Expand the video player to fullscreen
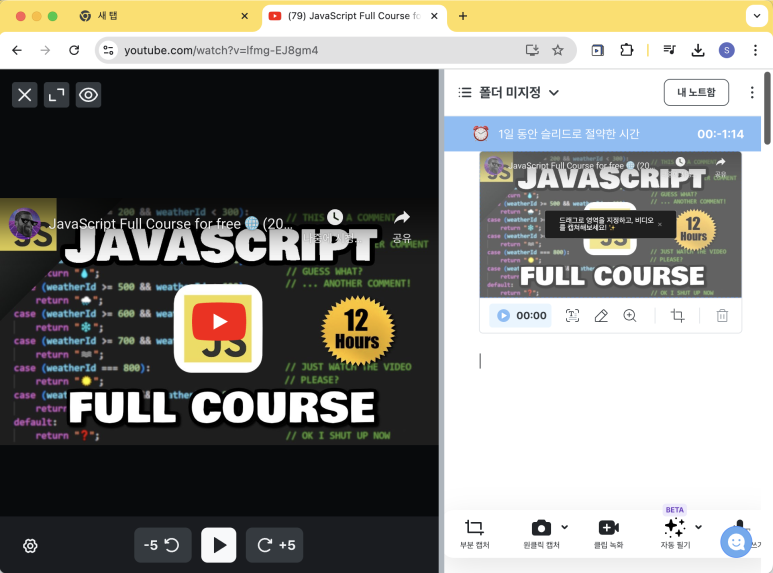The image size is (773, 573). [x=56, y=95]
